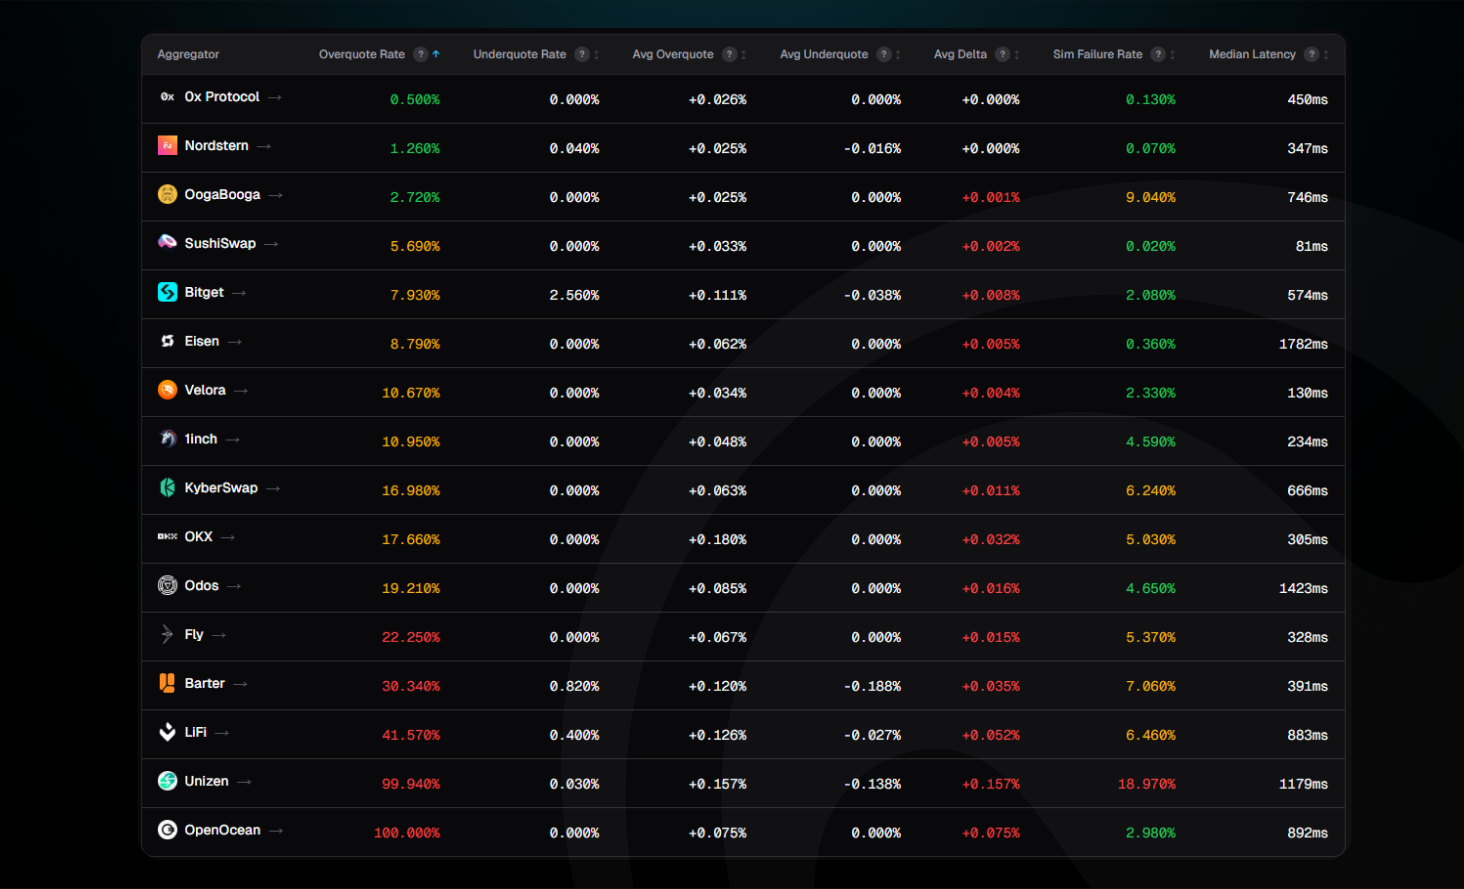This screenshot has height=889, width=1464.
Task: Click the Fly logo icon
Action: pos(167,634)
